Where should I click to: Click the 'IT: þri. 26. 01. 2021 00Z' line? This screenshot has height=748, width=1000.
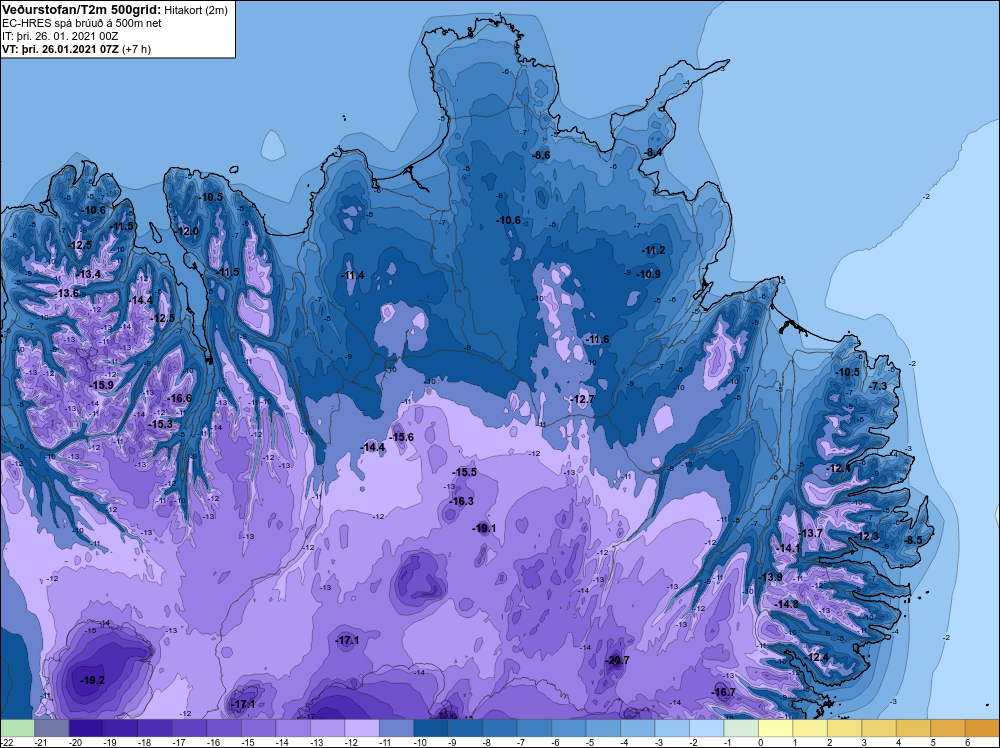(60, 36)
